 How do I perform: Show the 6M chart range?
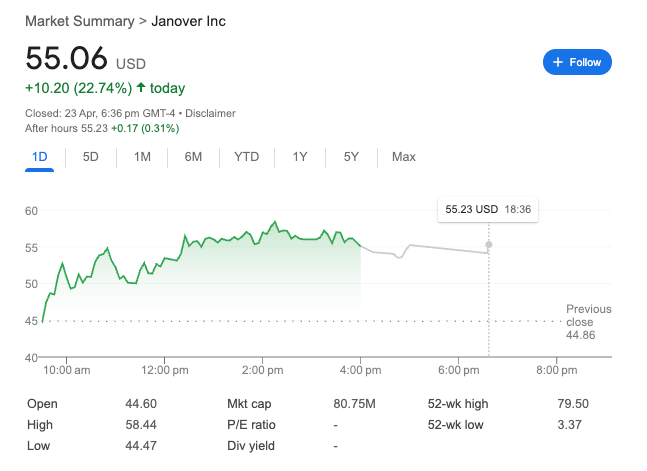coord(193,157)
